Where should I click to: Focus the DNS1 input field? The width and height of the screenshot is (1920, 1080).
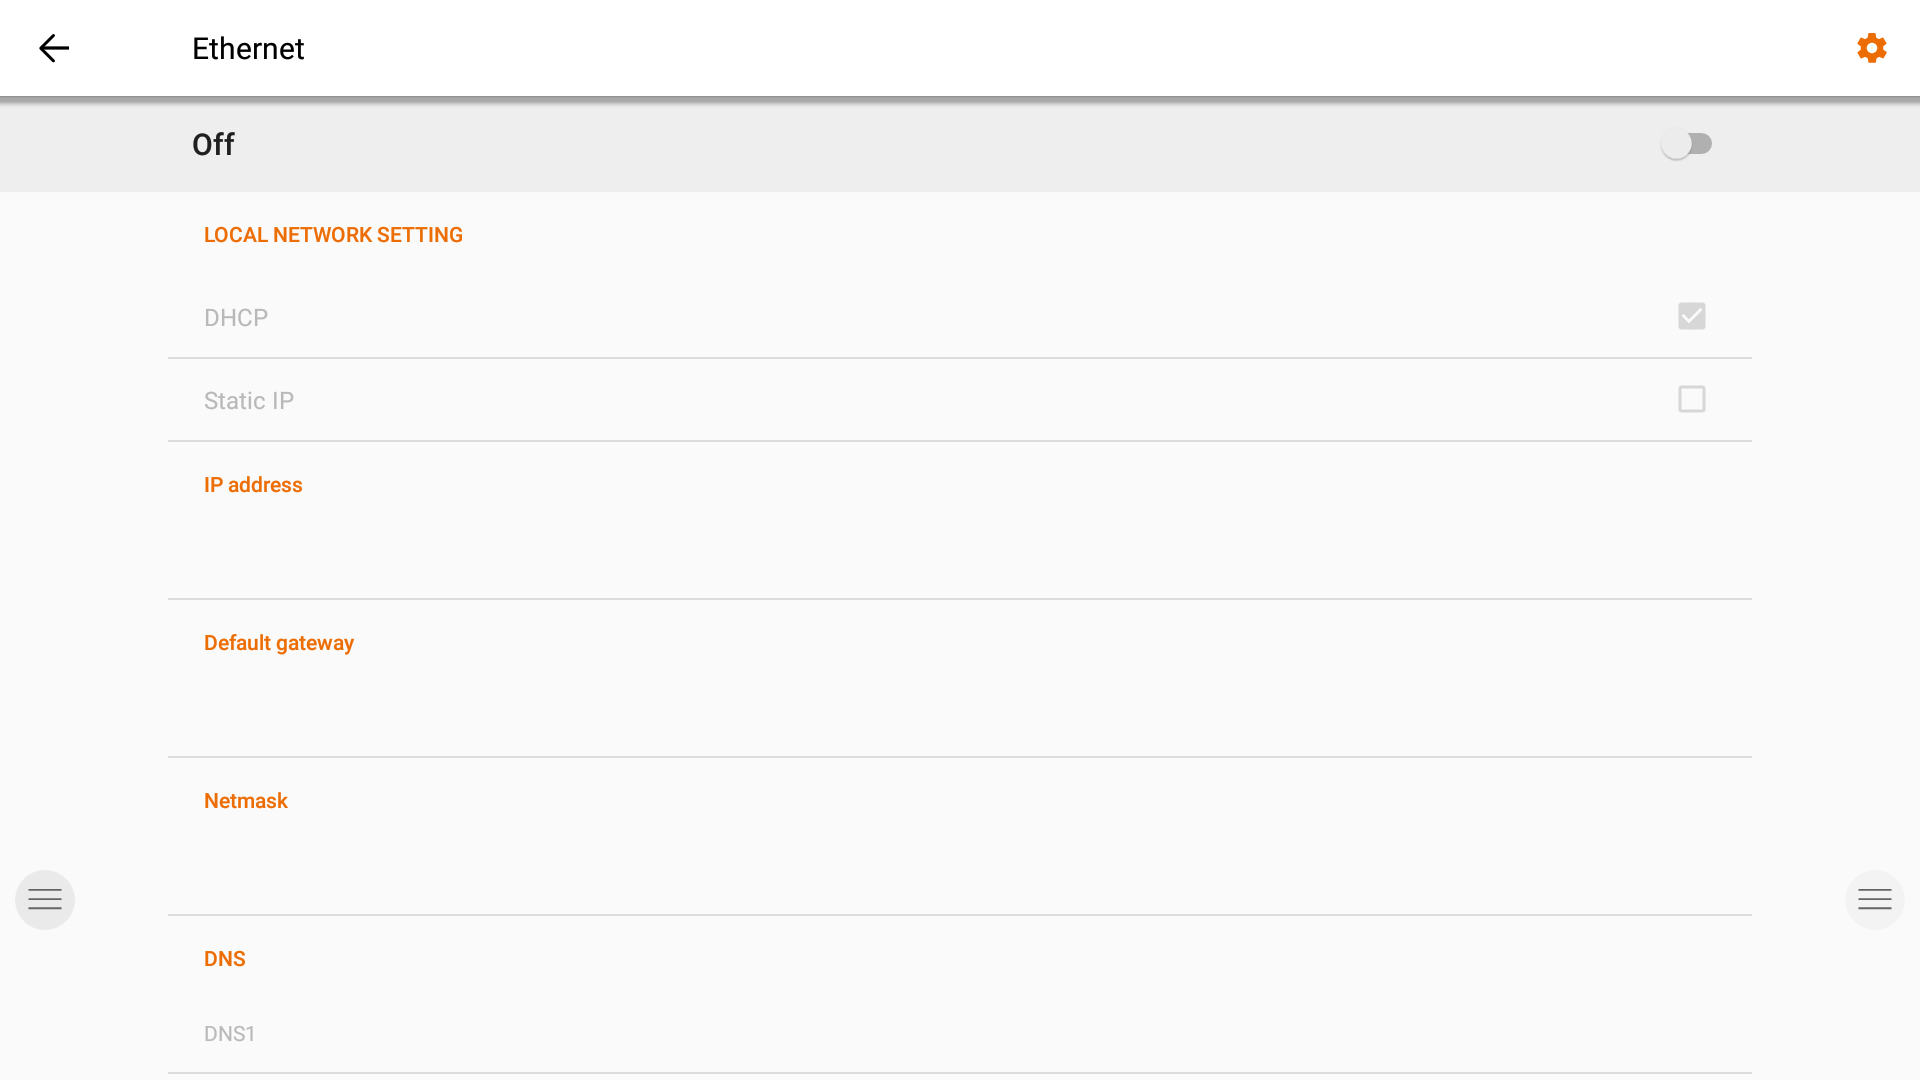click(x=958, y=1034)
